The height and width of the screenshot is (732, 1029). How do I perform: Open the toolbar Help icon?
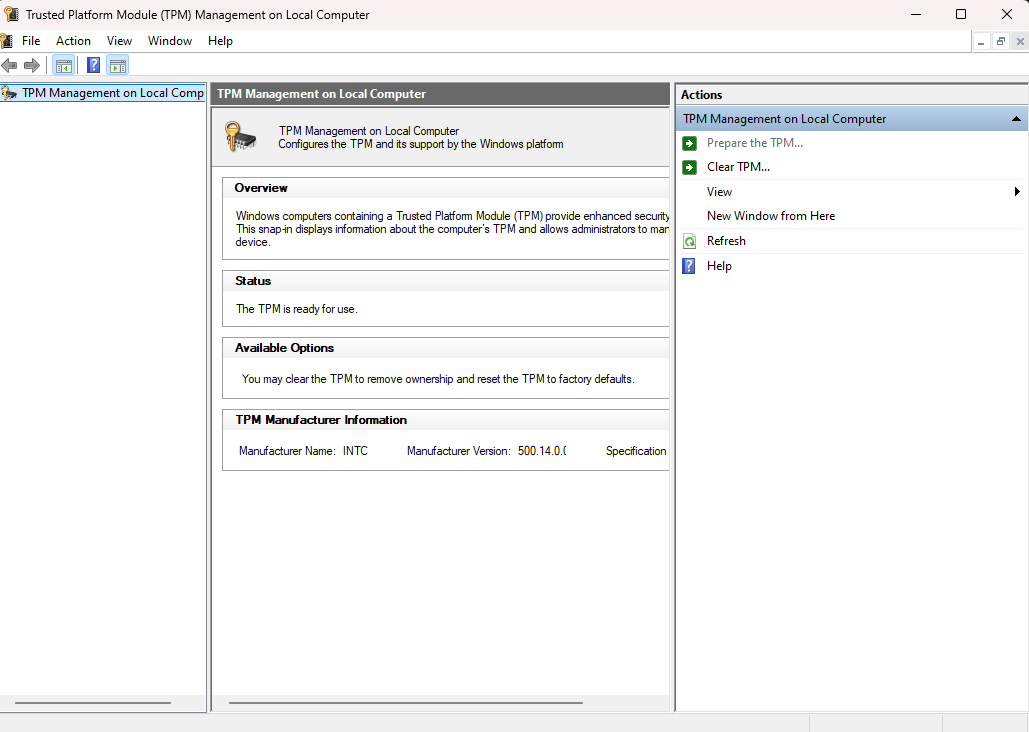94,65
